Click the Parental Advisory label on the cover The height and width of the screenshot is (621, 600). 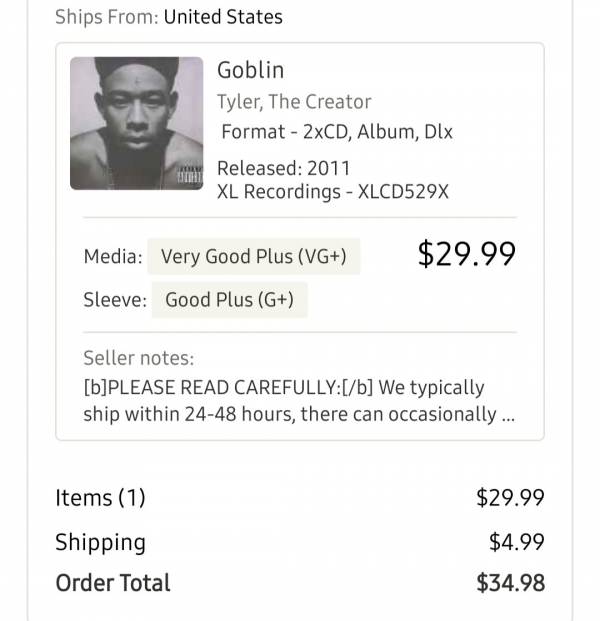189,175
